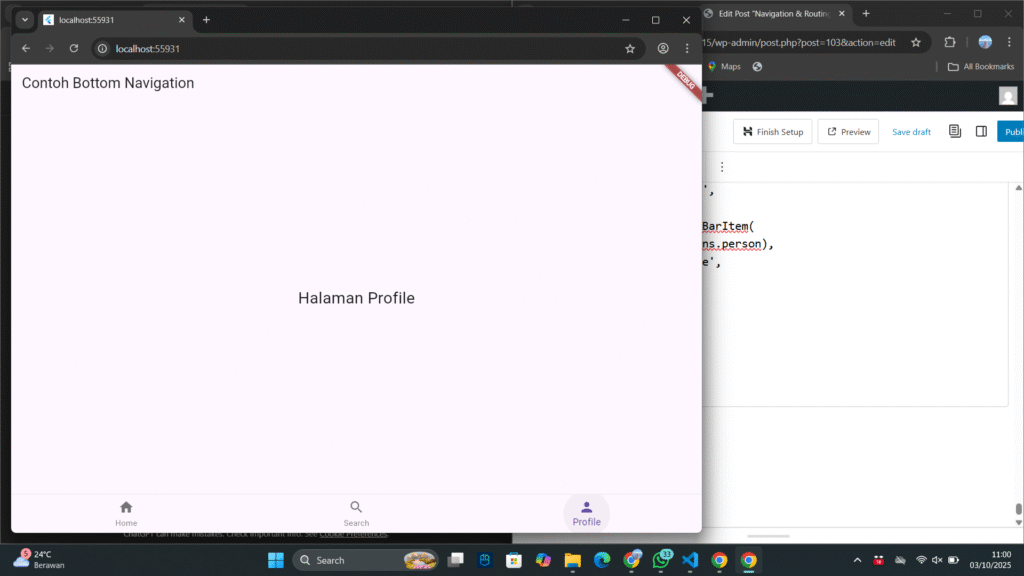Launch Visual Studio Code from the taskbar

click(689, 560)
